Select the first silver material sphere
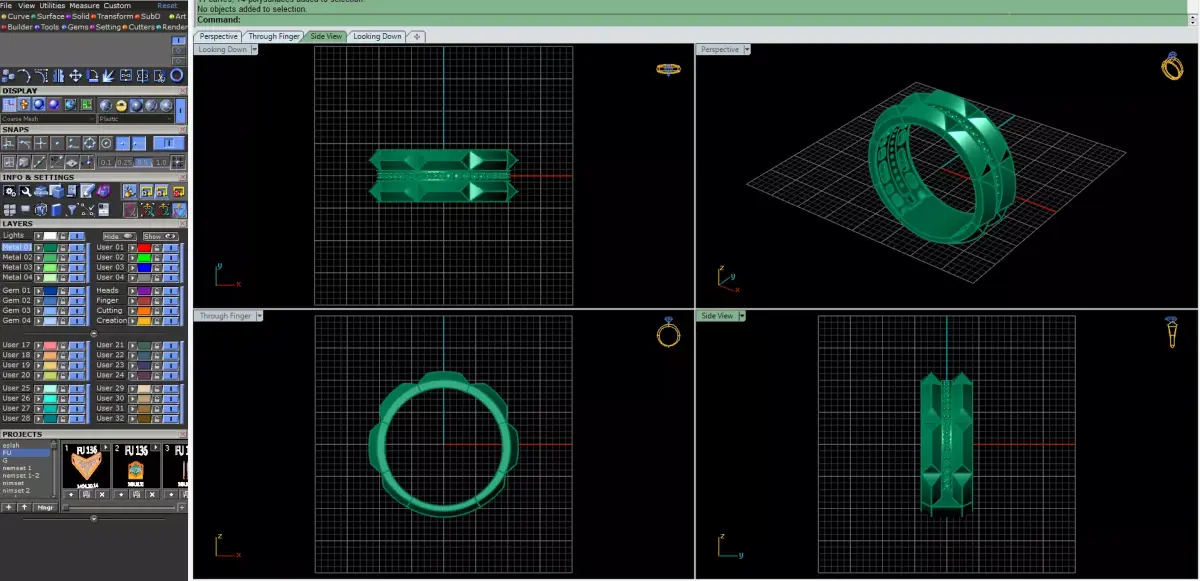Screen dimensions: 1200x581 [x=105, y=105]
